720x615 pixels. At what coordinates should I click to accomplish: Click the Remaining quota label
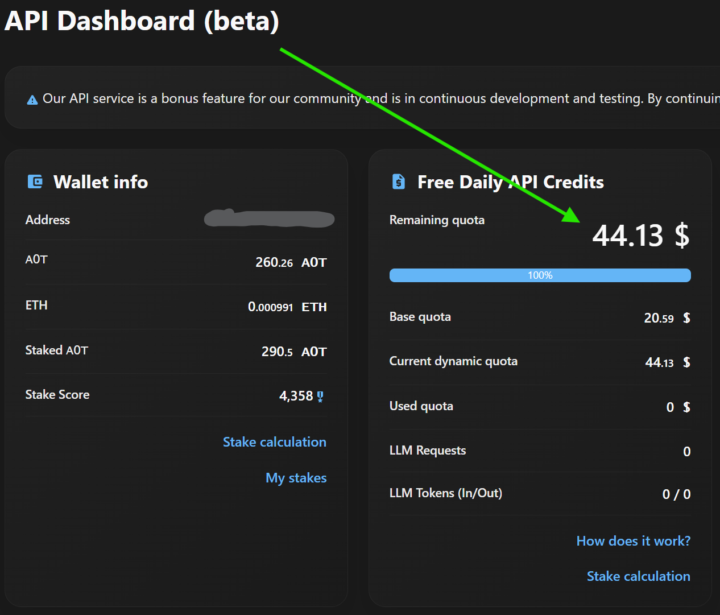[x=437, y=220]
